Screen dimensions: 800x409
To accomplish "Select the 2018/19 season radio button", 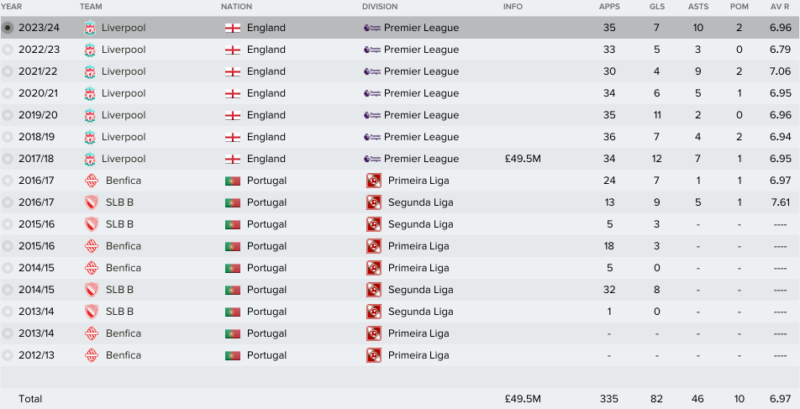I will [x=7, y=137].
